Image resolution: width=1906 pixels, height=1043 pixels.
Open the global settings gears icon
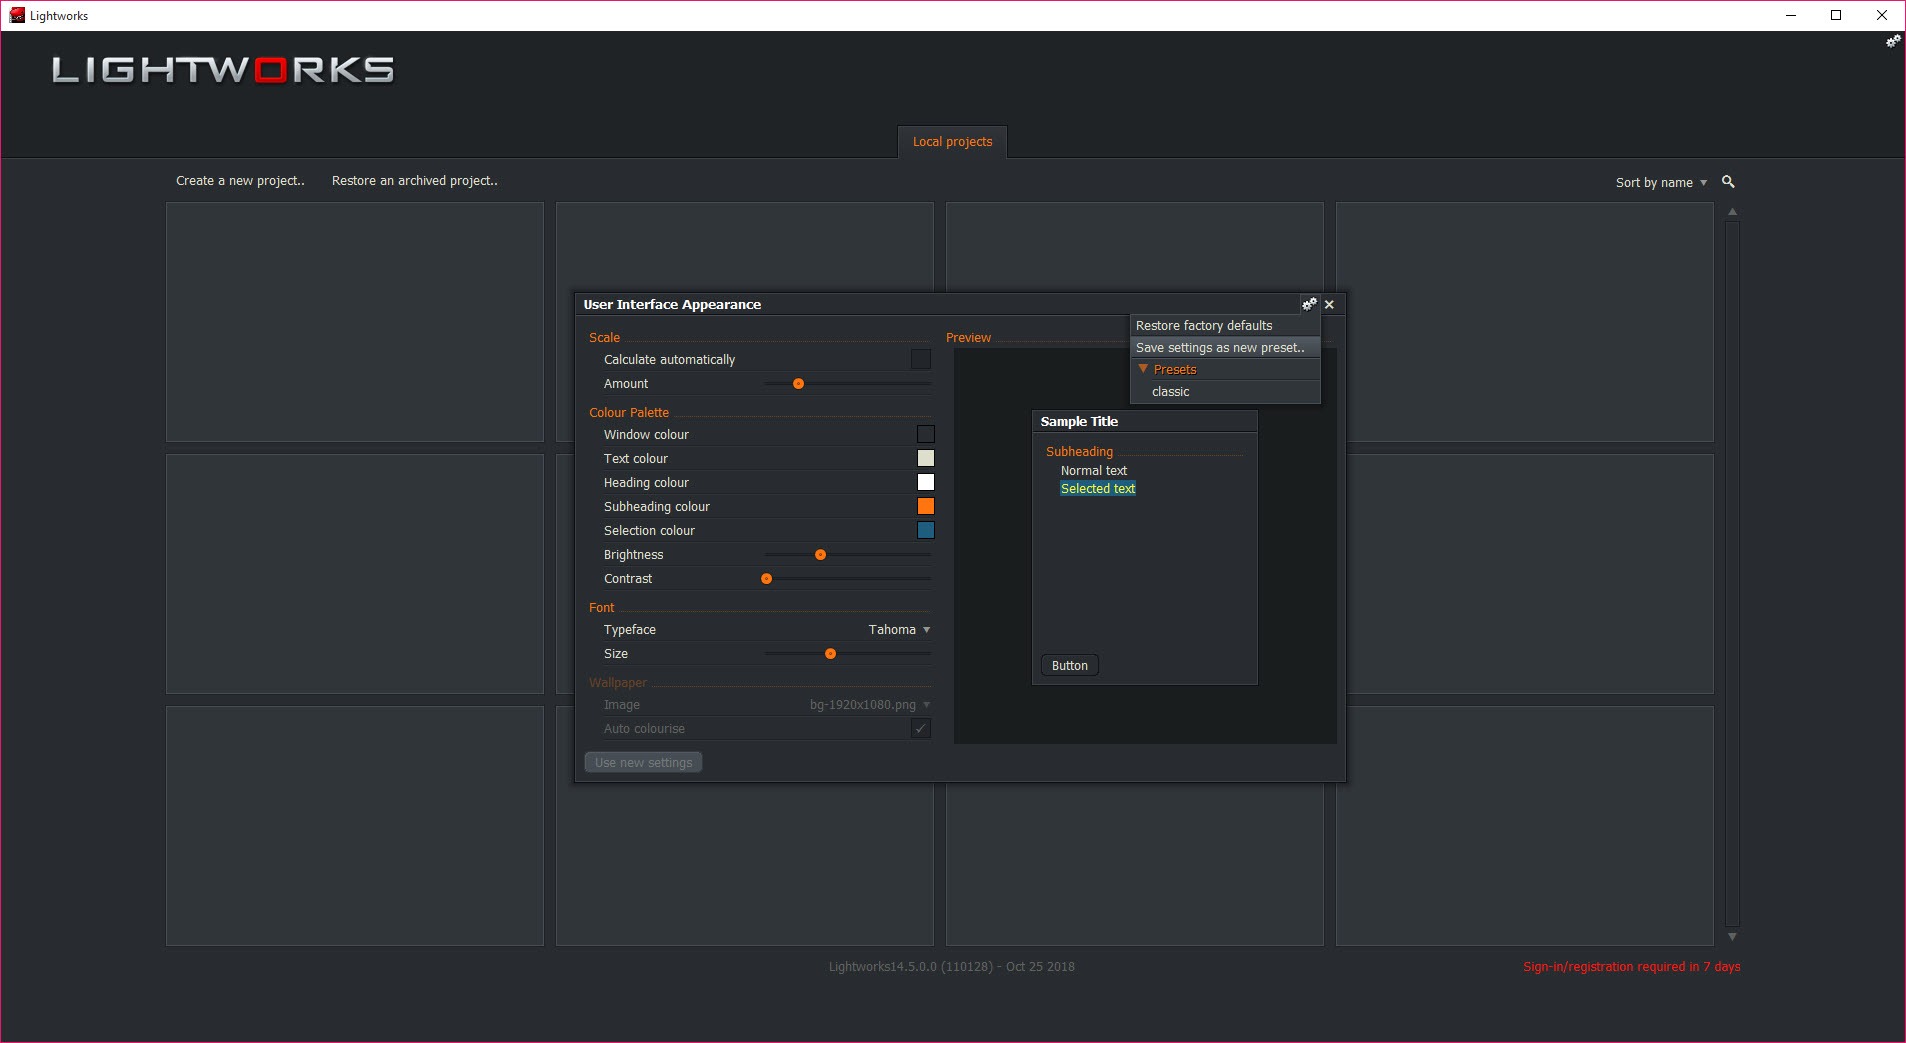[1893, 42]
